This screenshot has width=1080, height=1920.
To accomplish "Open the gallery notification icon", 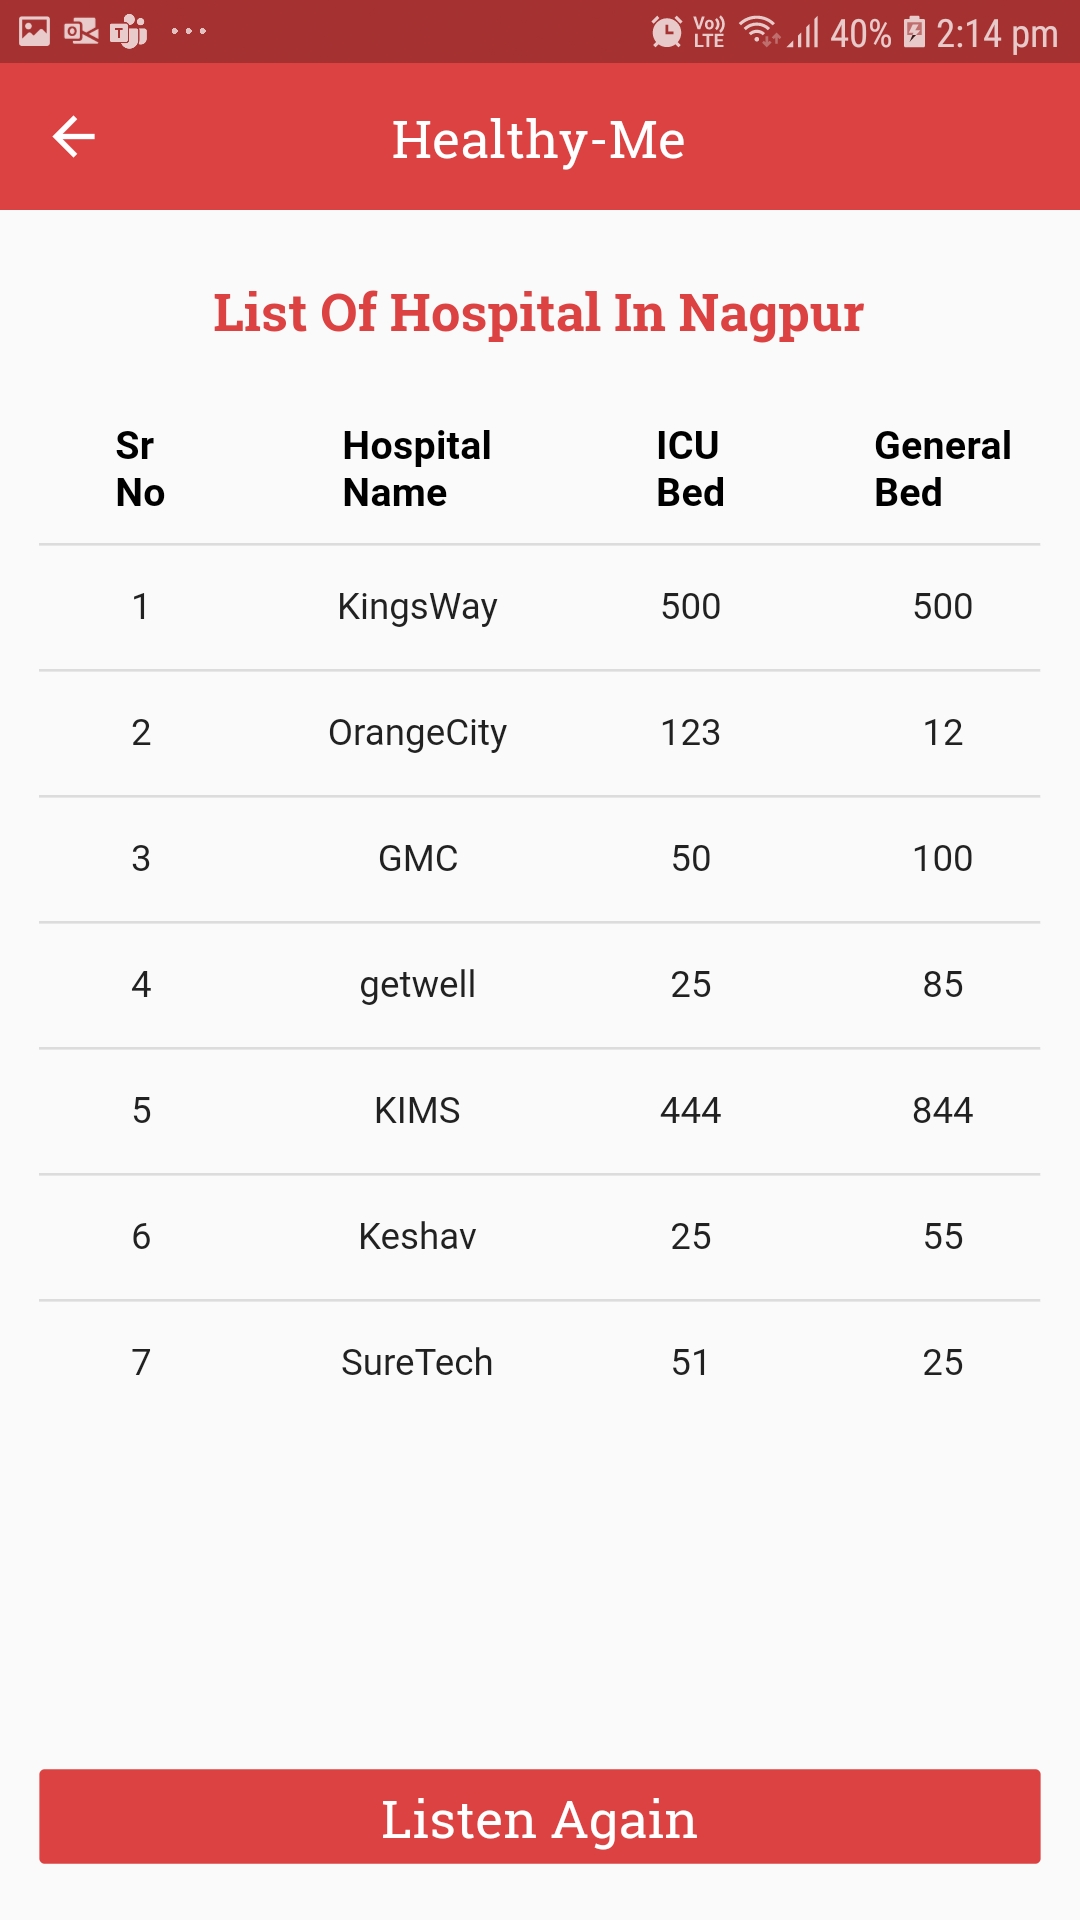I will pos(34,32).
